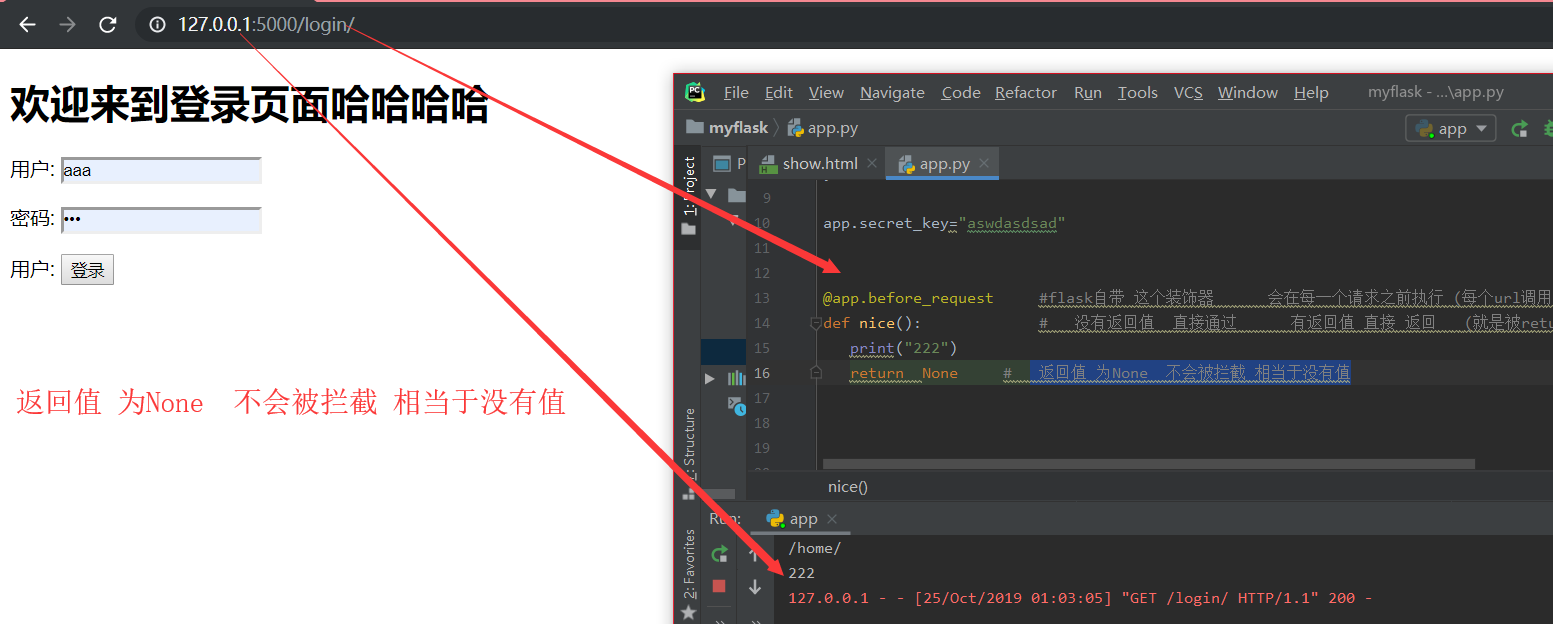Image resolution: width=1553 pixels, height=624 pixels.
Task: Open the View menu in PyCharm
Action: point(826,92)
